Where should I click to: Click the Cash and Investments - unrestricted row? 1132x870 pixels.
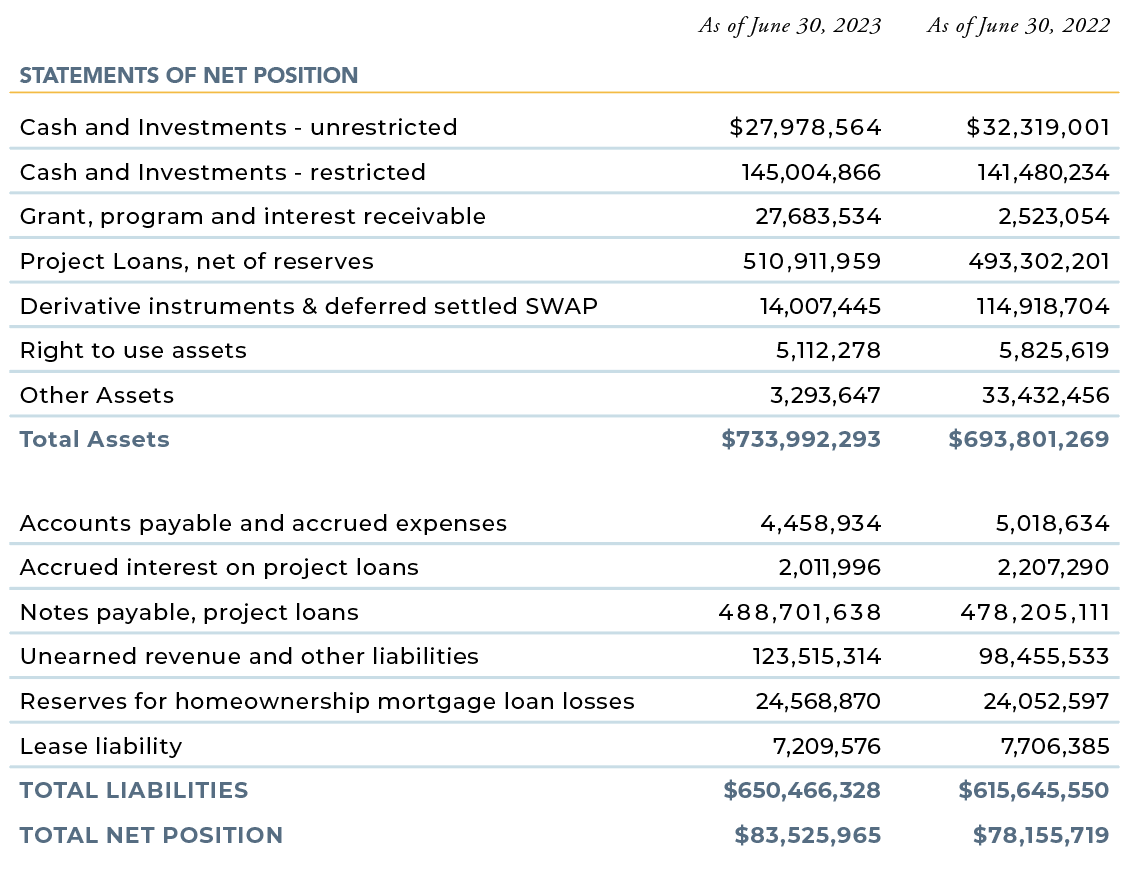pyautogui.click(x=237, y=127)
